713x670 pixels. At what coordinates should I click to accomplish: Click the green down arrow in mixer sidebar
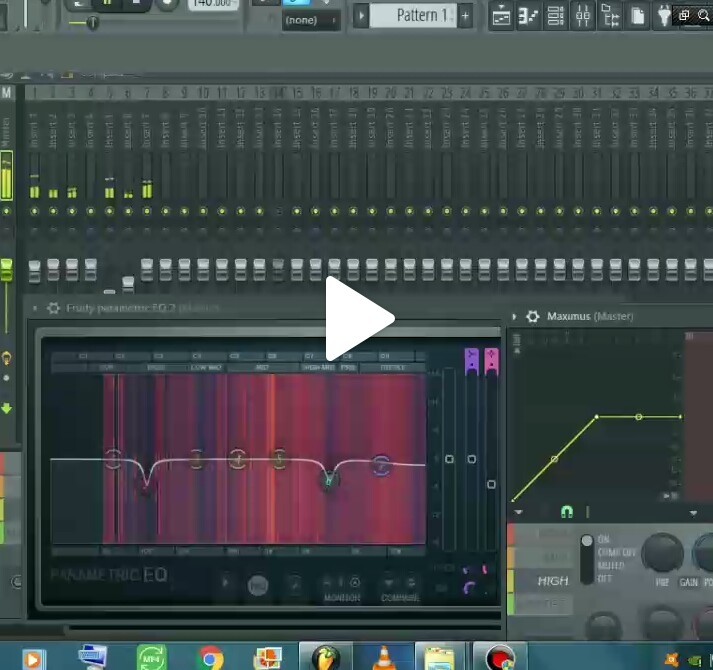point(6,408)
